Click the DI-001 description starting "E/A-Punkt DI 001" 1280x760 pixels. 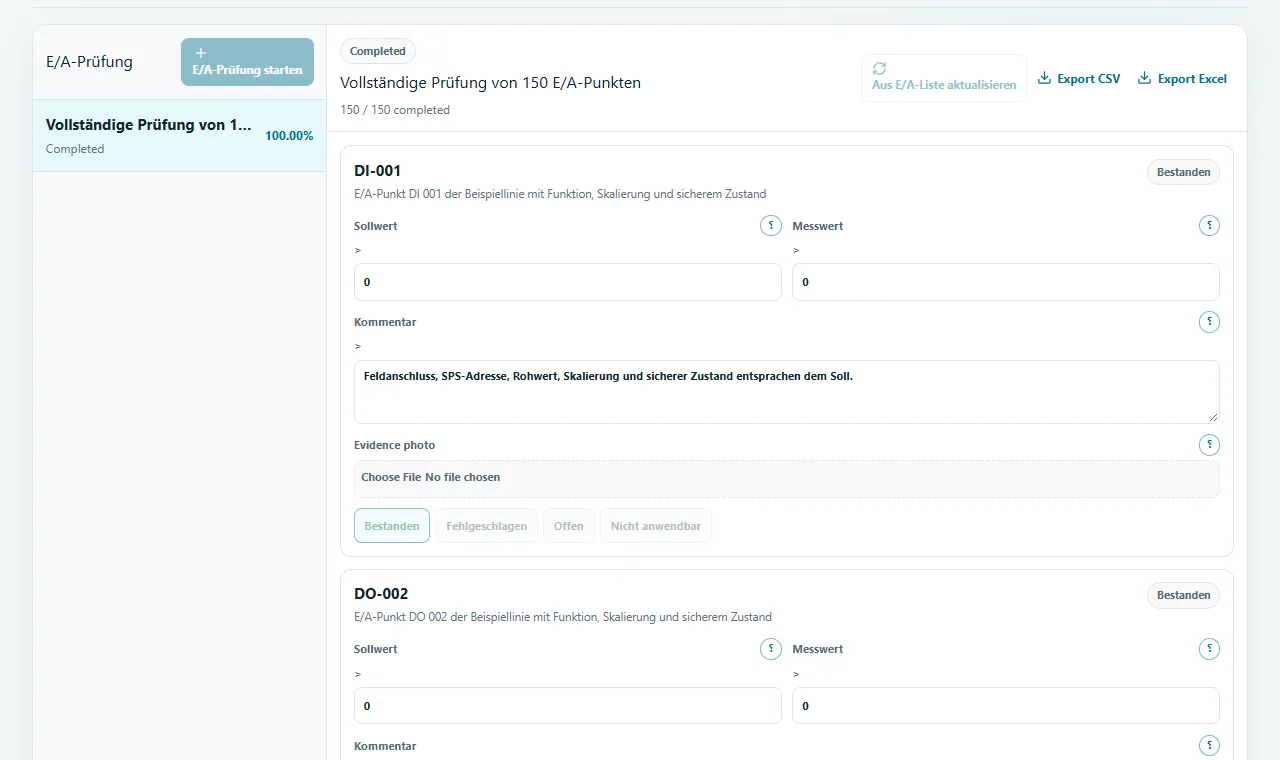tap(560, 194)
